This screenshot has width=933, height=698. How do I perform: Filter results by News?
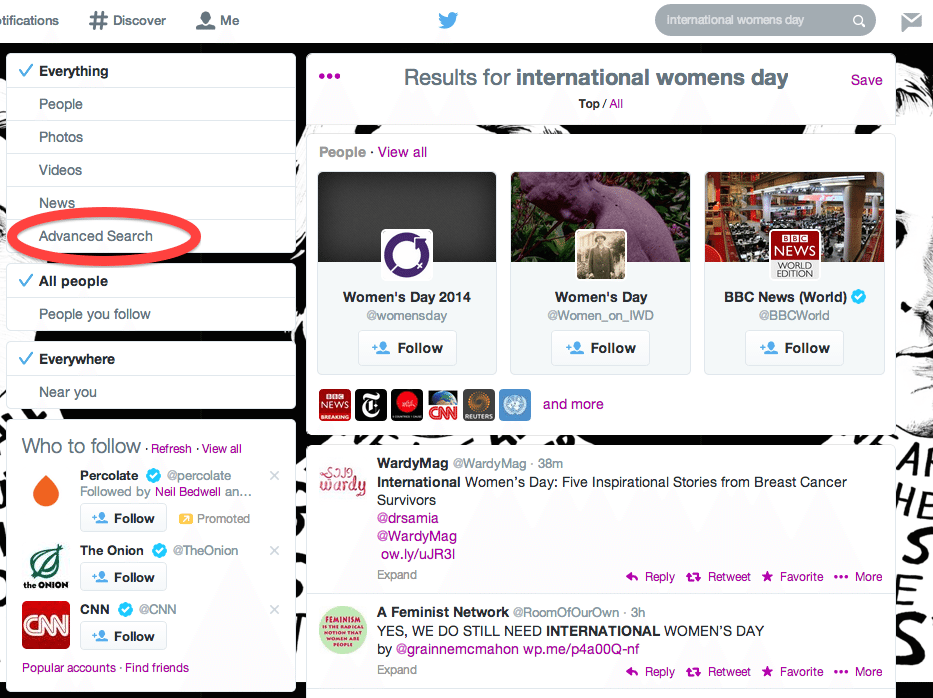tap(151, 203)
